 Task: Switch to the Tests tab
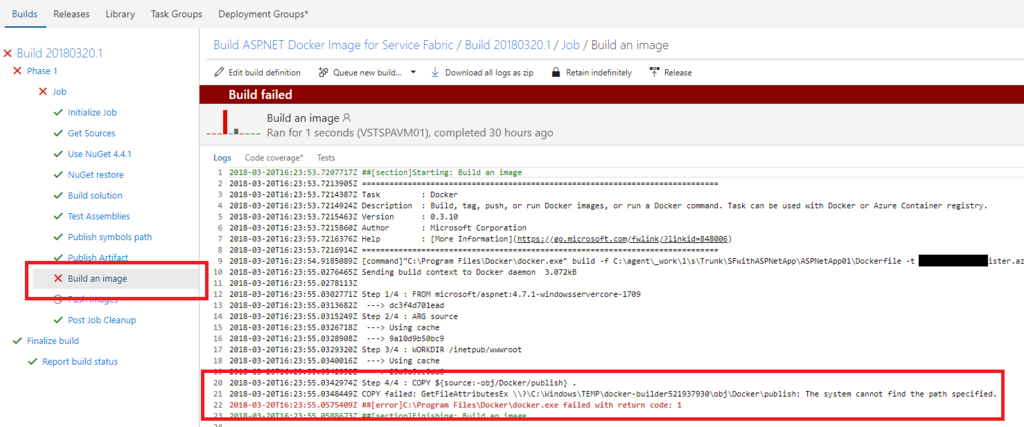point(326,157)
